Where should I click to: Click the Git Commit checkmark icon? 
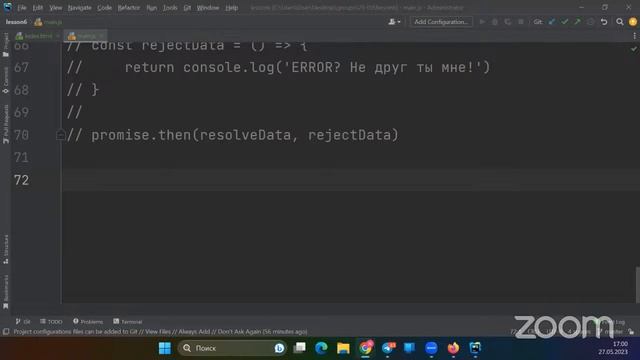tap(564, 22)
